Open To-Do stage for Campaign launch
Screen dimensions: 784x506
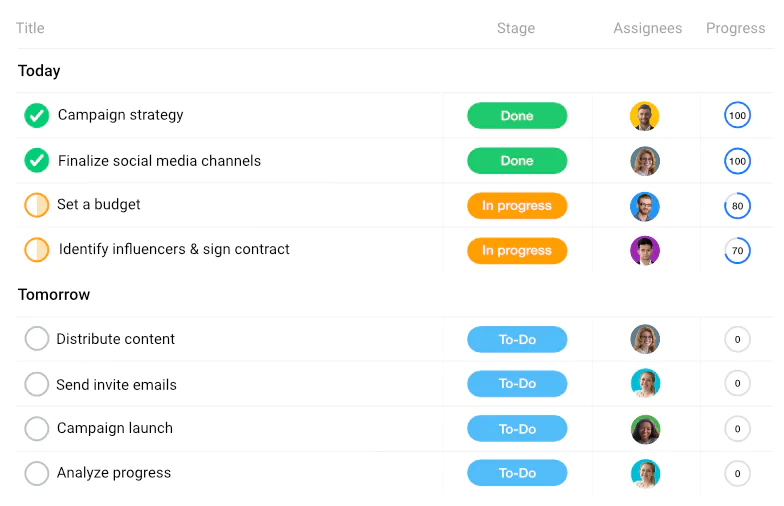(517, 429)
